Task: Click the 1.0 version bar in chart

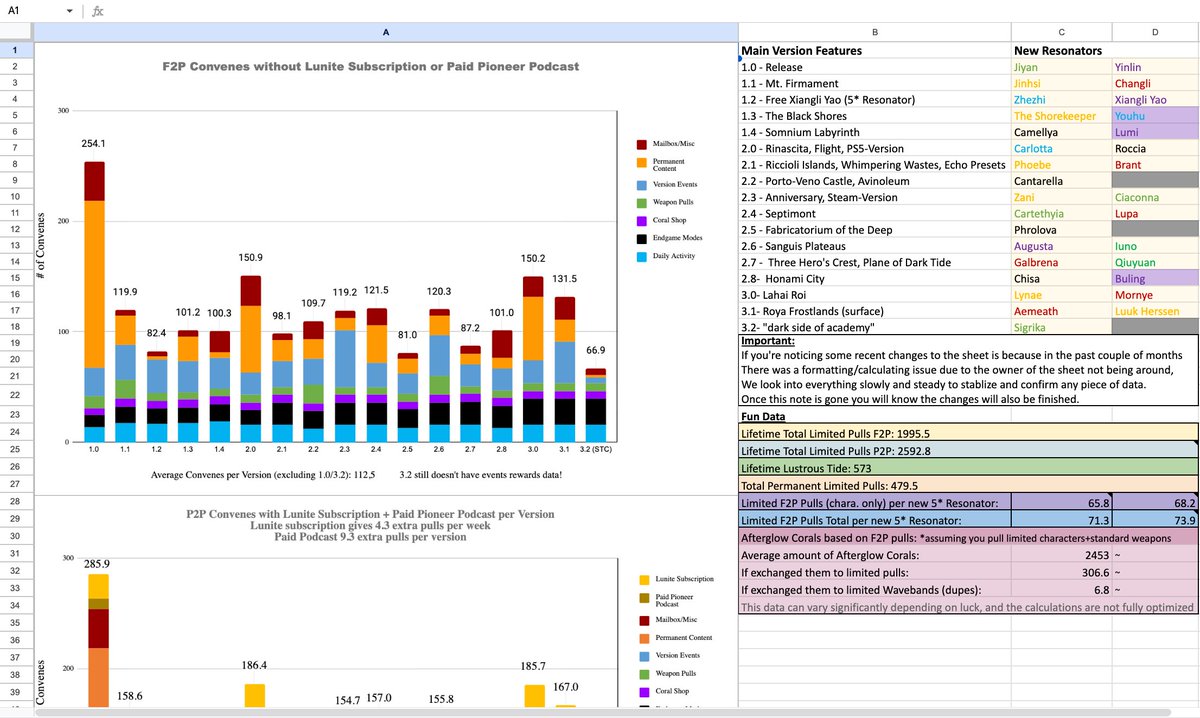Action: point(94,301)
